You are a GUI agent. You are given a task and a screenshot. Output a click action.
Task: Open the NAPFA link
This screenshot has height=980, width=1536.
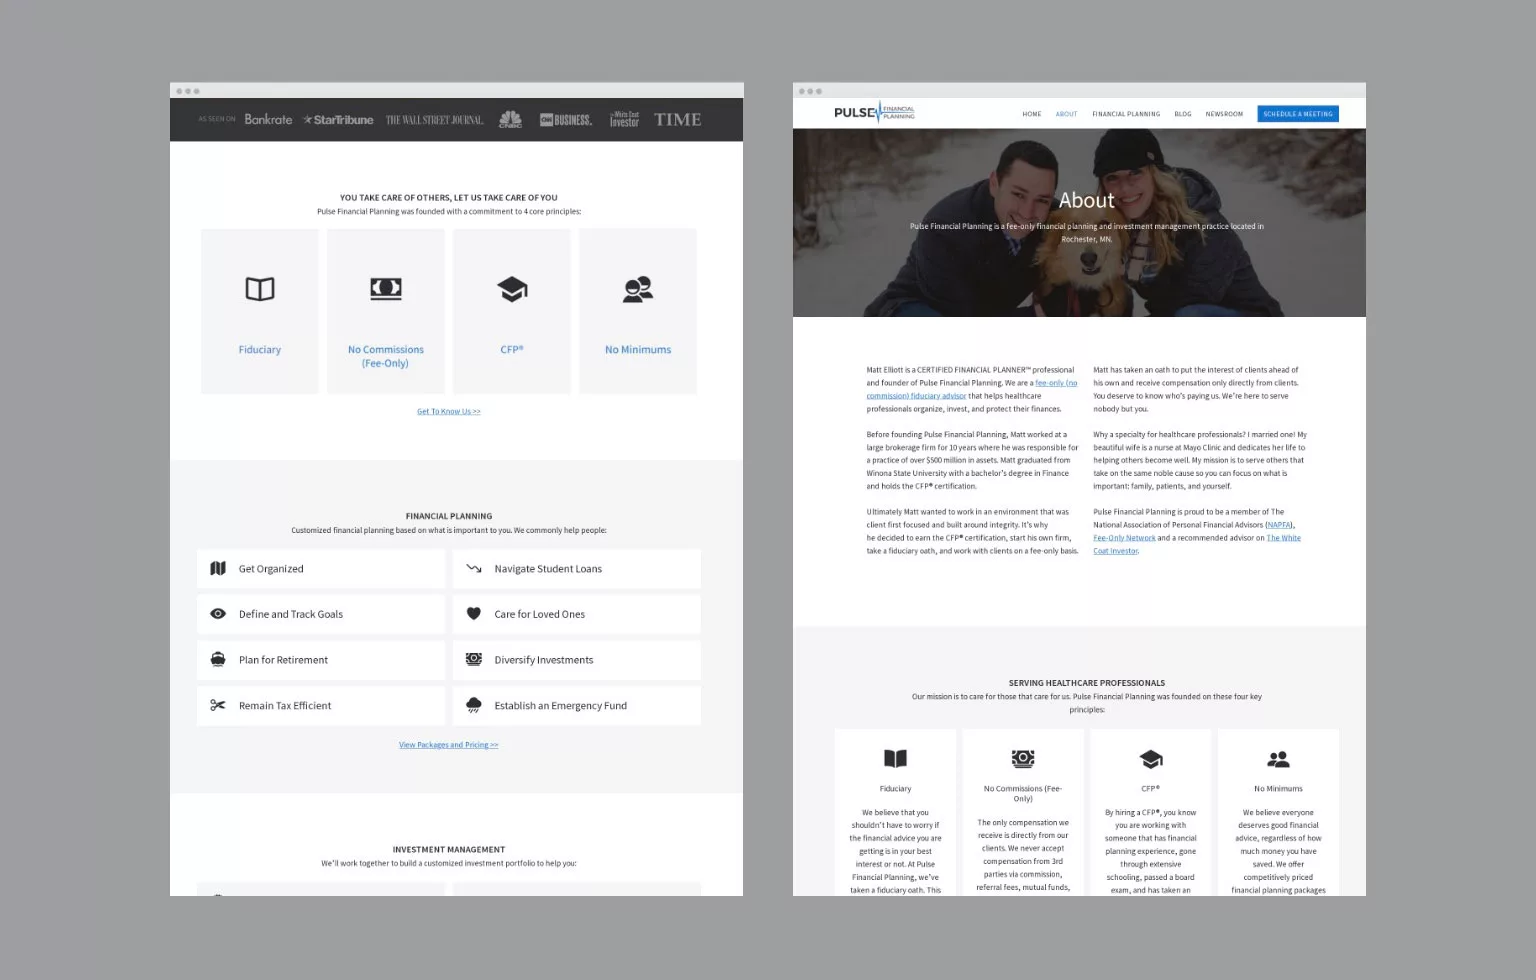click(x=1279, y=525)
